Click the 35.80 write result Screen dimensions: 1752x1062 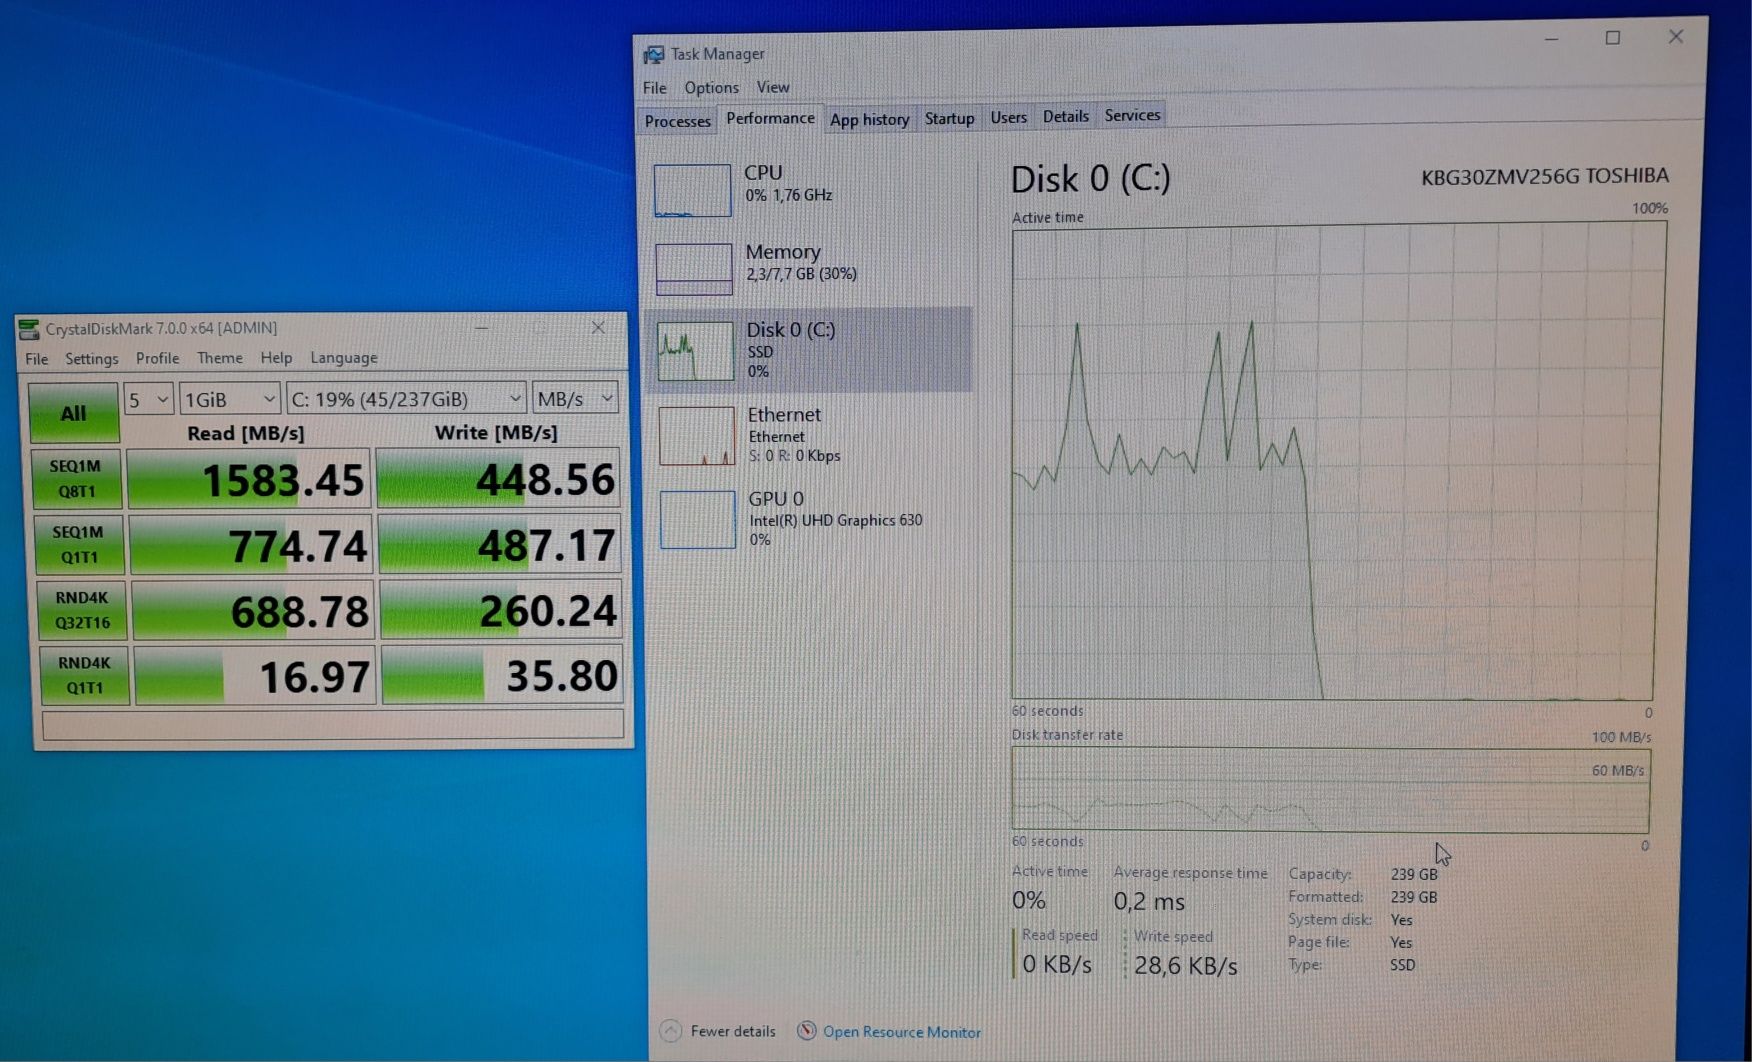(502, 675)
